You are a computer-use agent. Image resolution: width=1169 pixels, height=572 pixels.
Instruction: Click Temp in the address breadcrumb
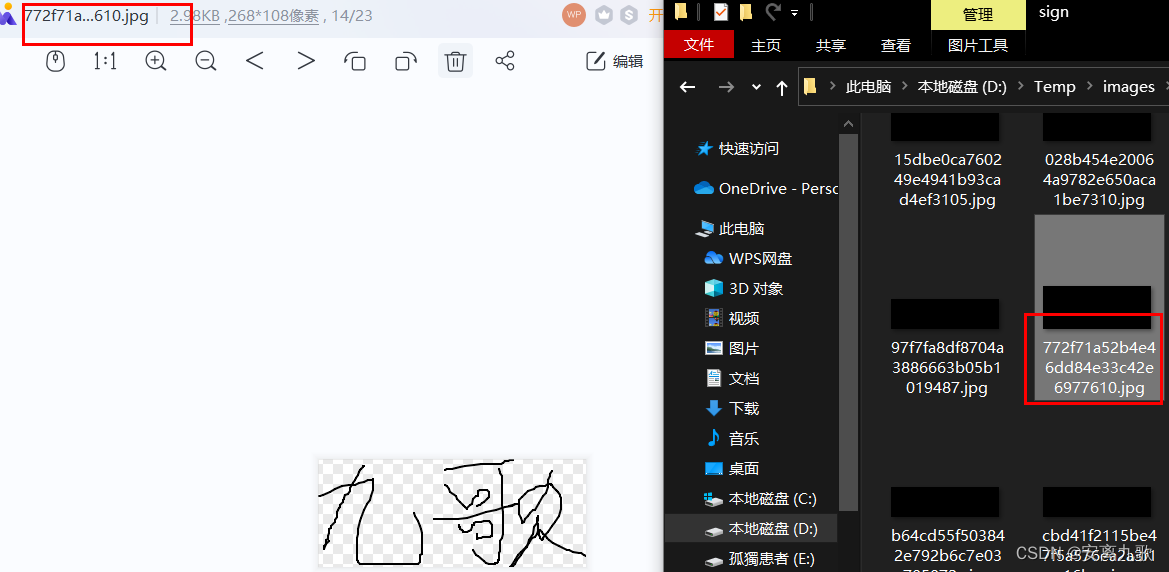(1055, 87)
